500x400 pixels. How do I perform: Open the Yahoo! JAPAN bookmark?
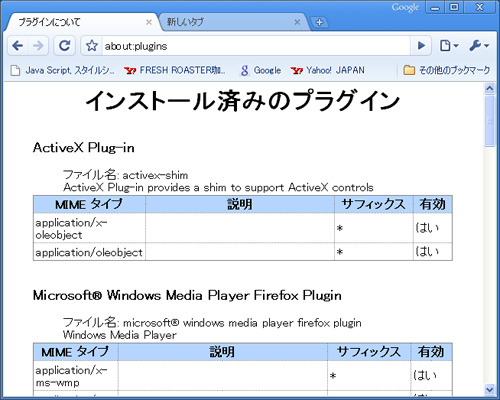(328, 70)
